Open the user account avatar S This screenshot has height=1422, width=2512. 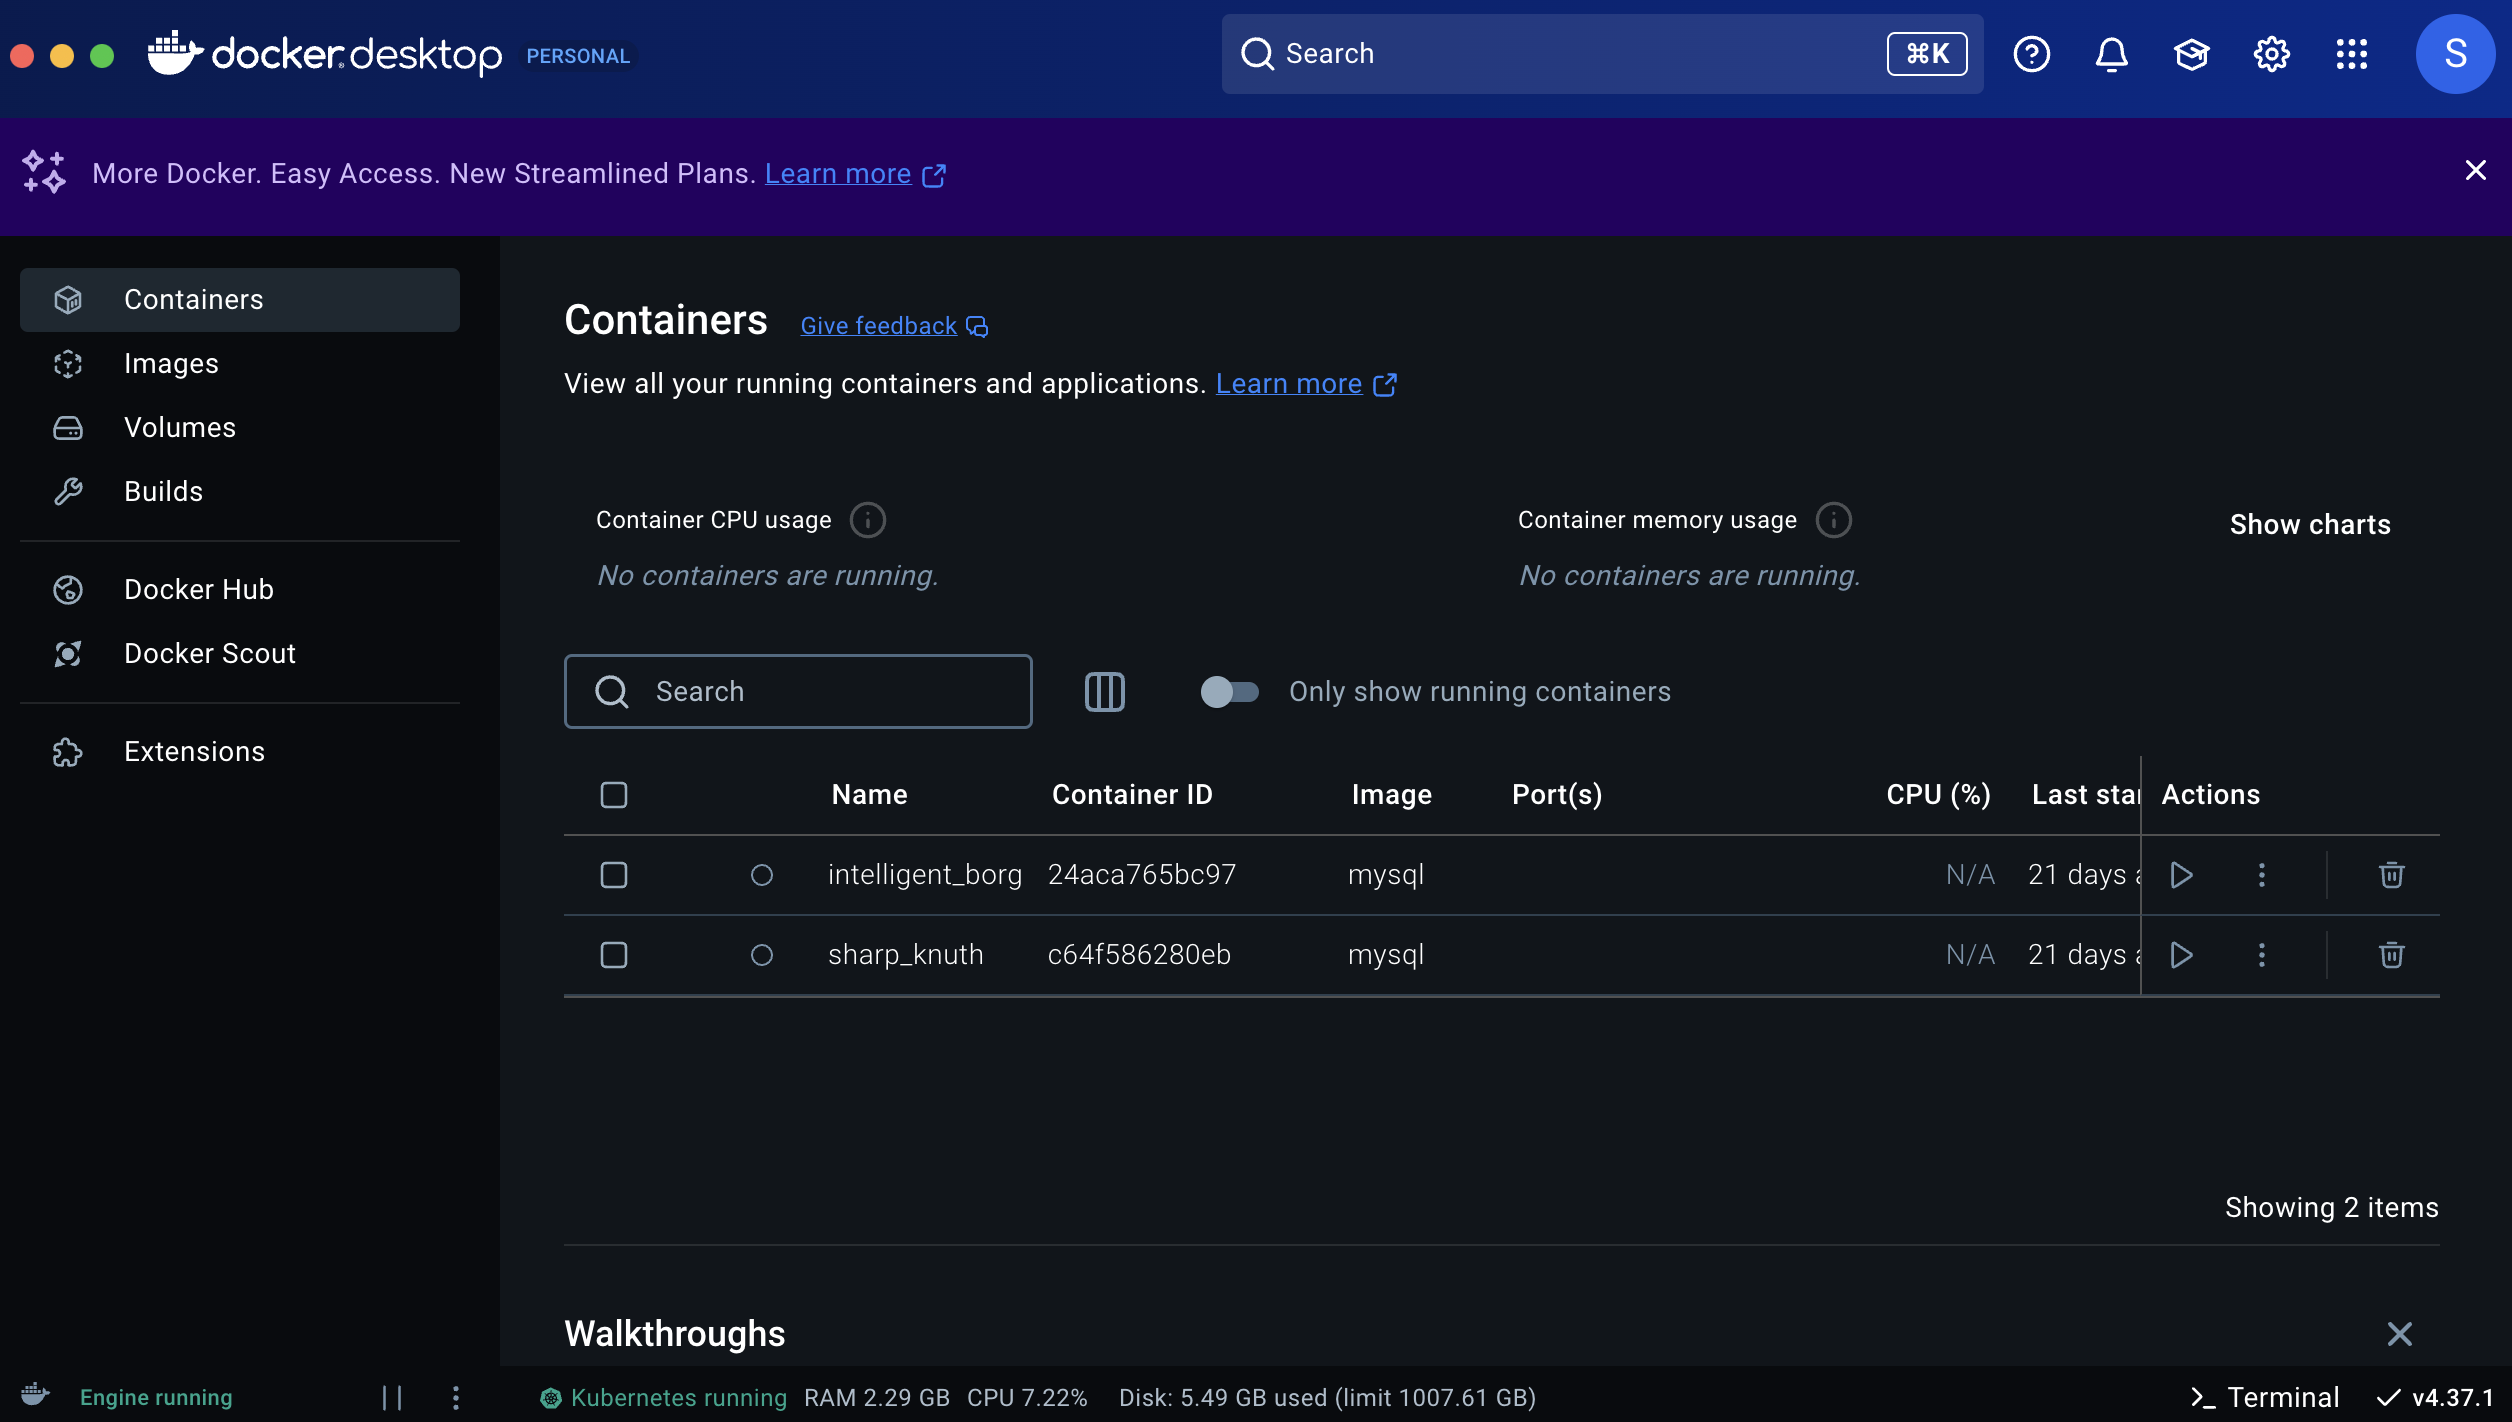coord(2455,54)
